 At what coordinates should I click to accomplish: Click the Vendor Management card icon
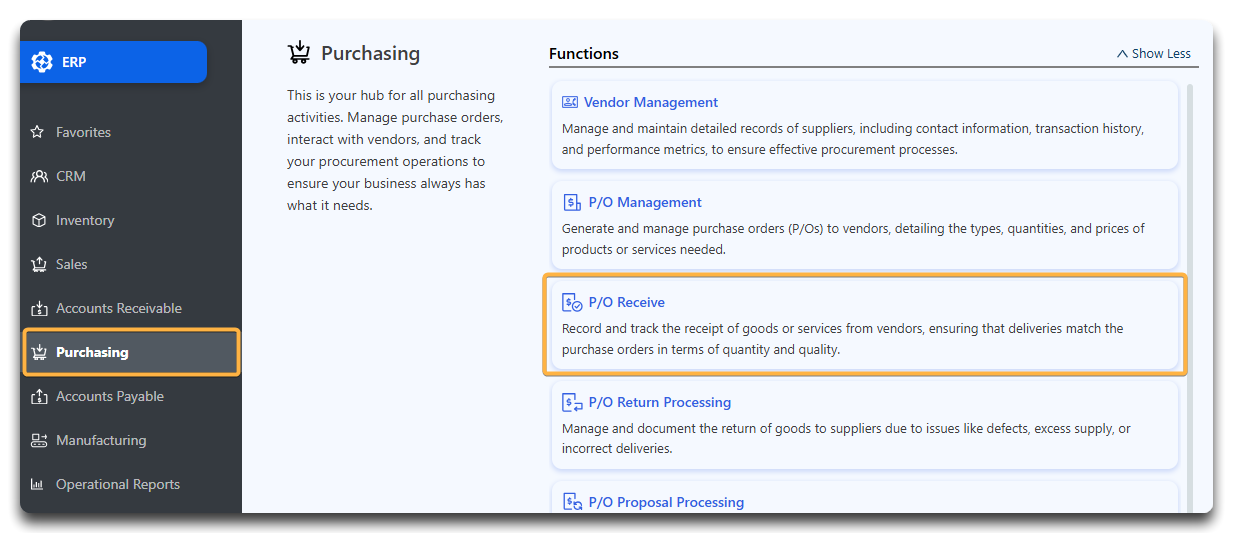[x=570, y=102]
